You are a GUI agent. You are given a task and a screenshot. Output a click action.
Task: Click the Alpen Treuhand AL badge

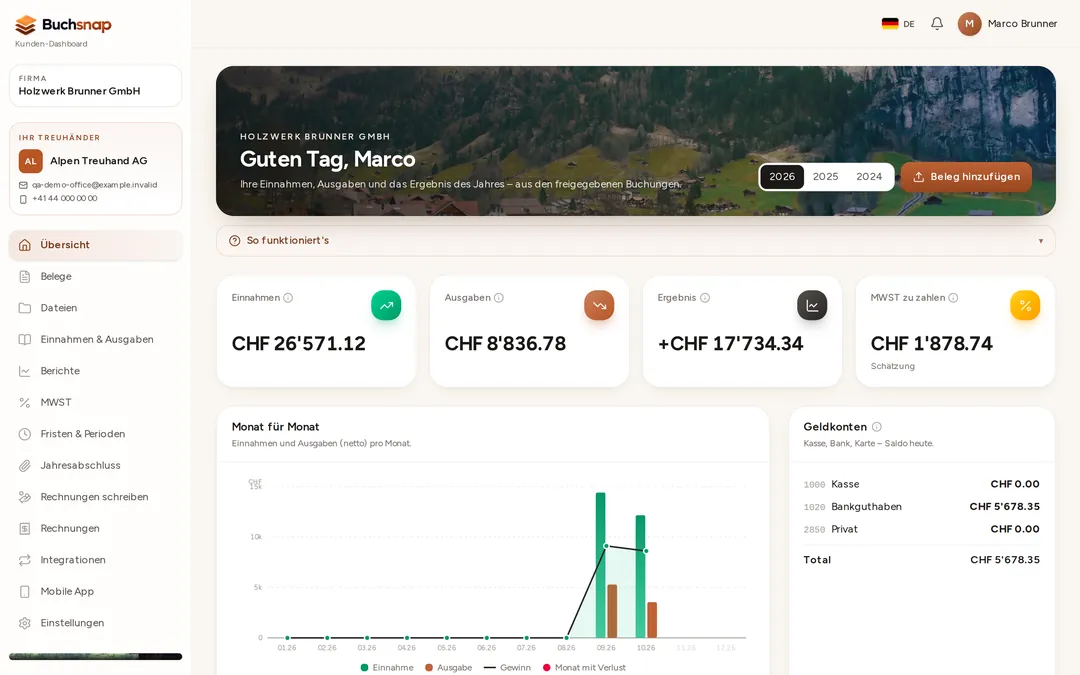point(30,160)
